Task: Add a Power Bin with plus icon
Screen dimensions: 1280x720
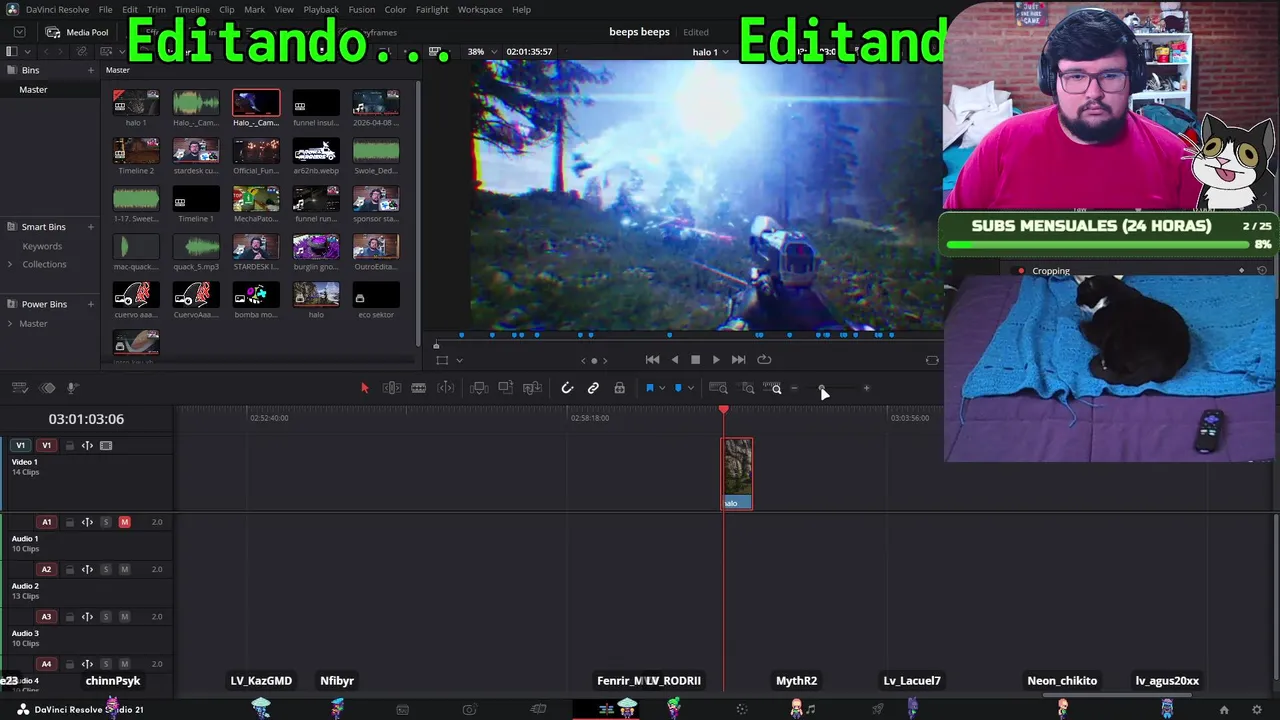Action: [x=90, y=304]
